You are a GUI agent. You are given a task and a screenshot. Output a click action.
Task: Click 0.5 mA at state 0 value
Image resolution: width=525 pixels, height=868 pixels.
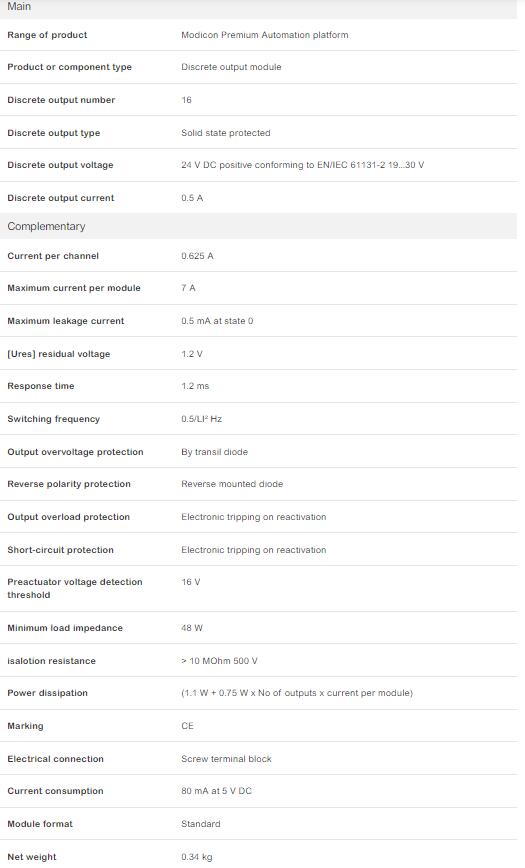[x=217, y=321]
